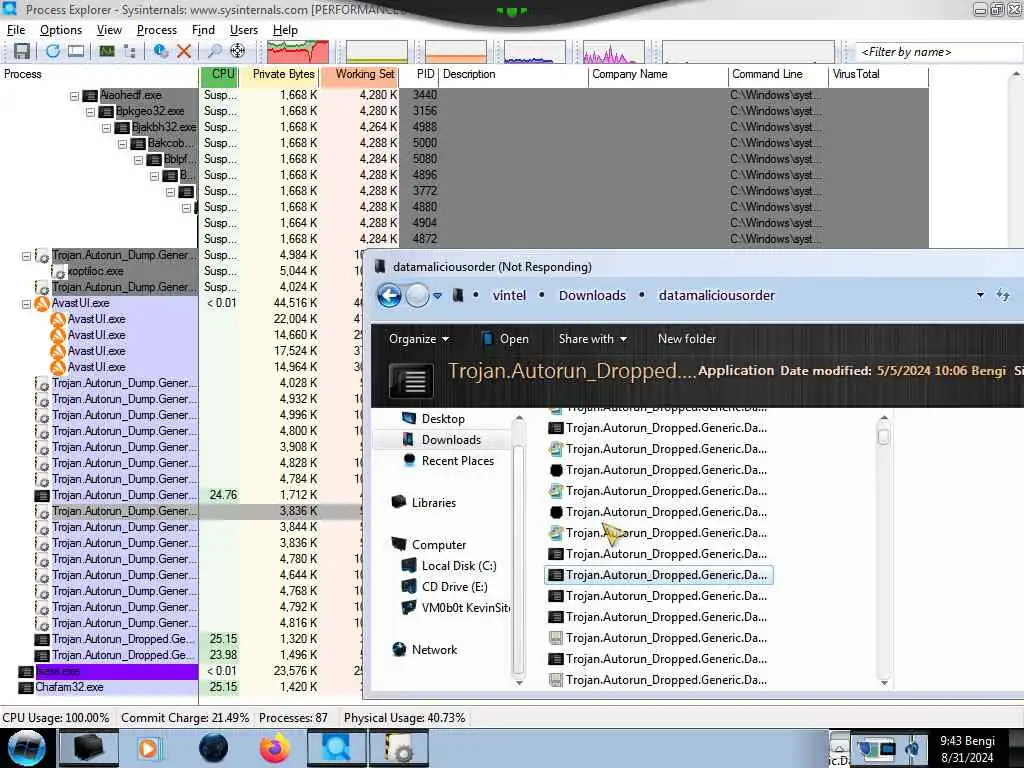Collapse the Aiaohedf.exe tree node
The height and width of the screenshot is (768, 1024).
[x=74, y=96]
